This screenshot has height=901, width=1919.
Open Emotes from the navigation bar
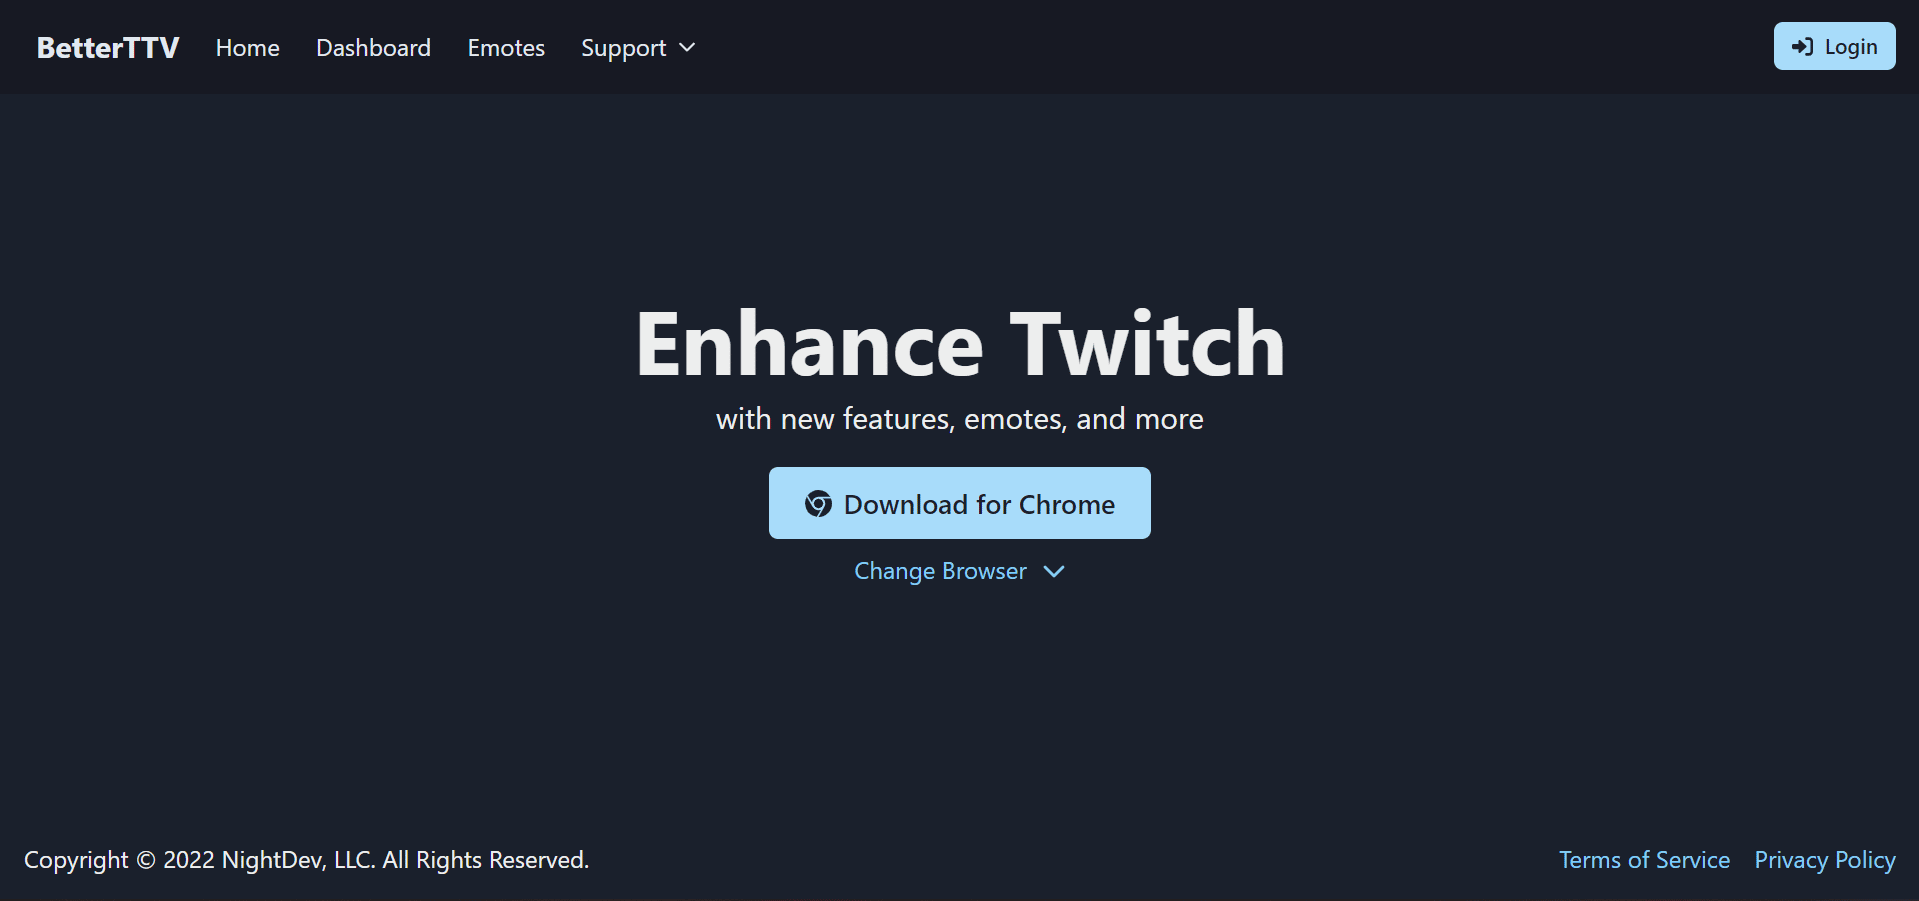pos(506,47)
